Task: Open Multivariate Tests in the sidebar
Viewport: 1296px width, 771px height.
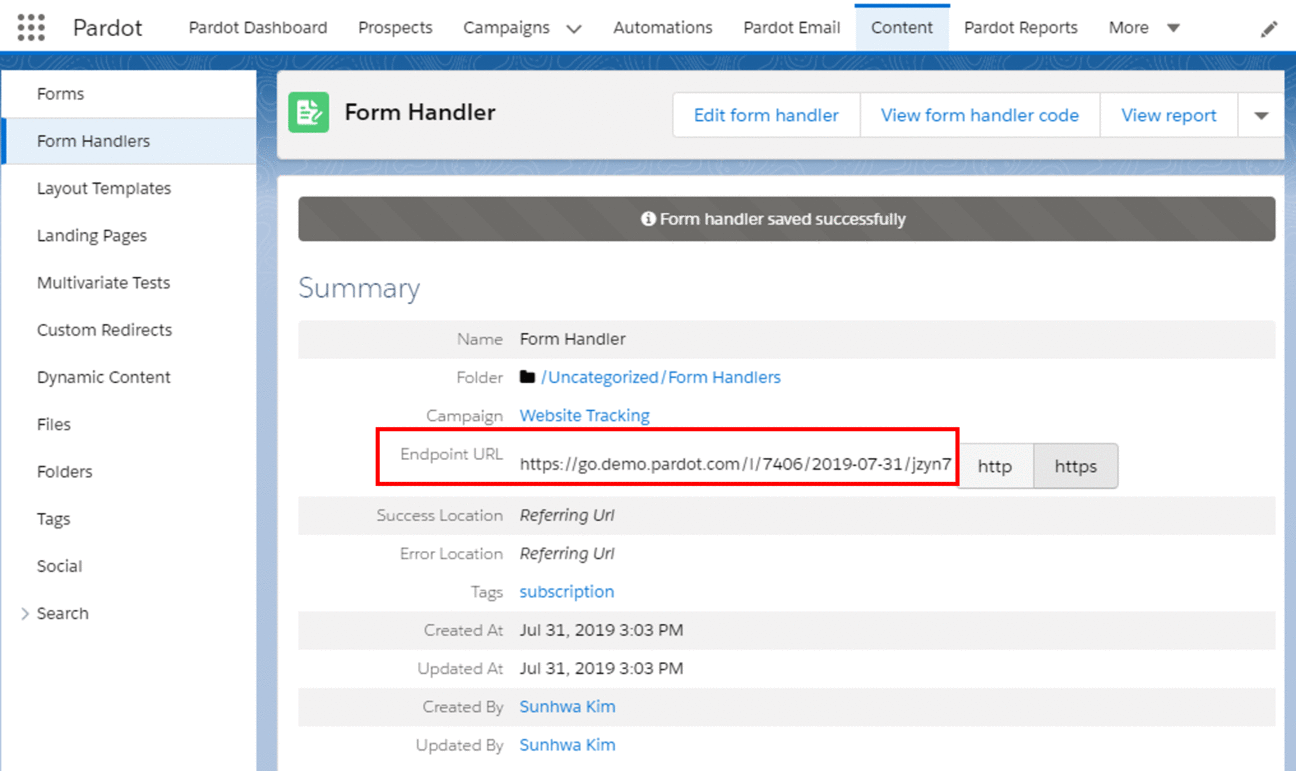Action: pyautogui.click(x=128, y=282)
